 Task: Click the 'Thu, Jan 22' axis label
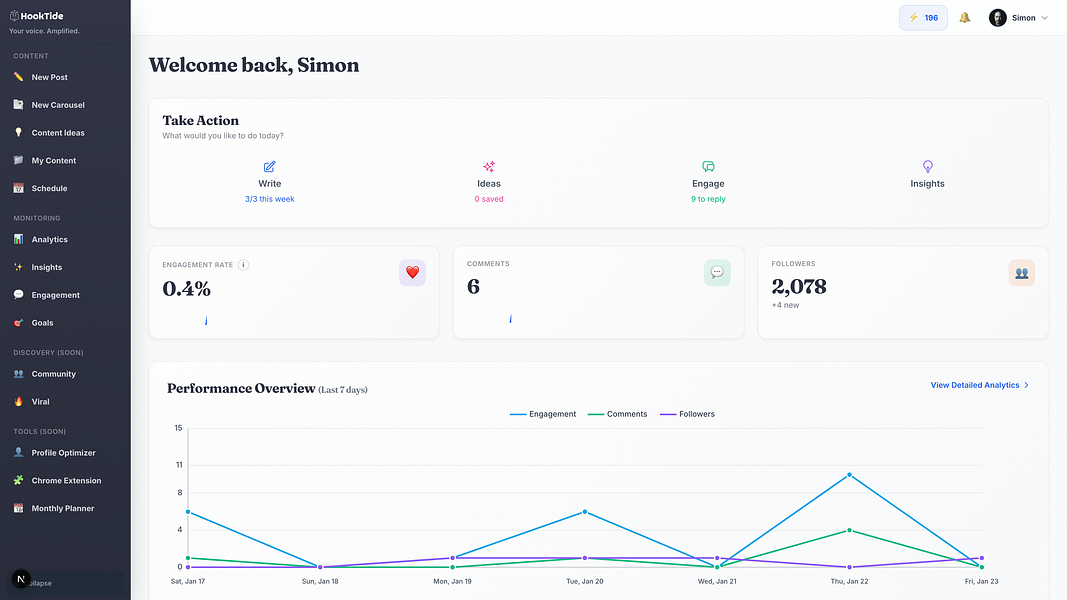(849, 581)
